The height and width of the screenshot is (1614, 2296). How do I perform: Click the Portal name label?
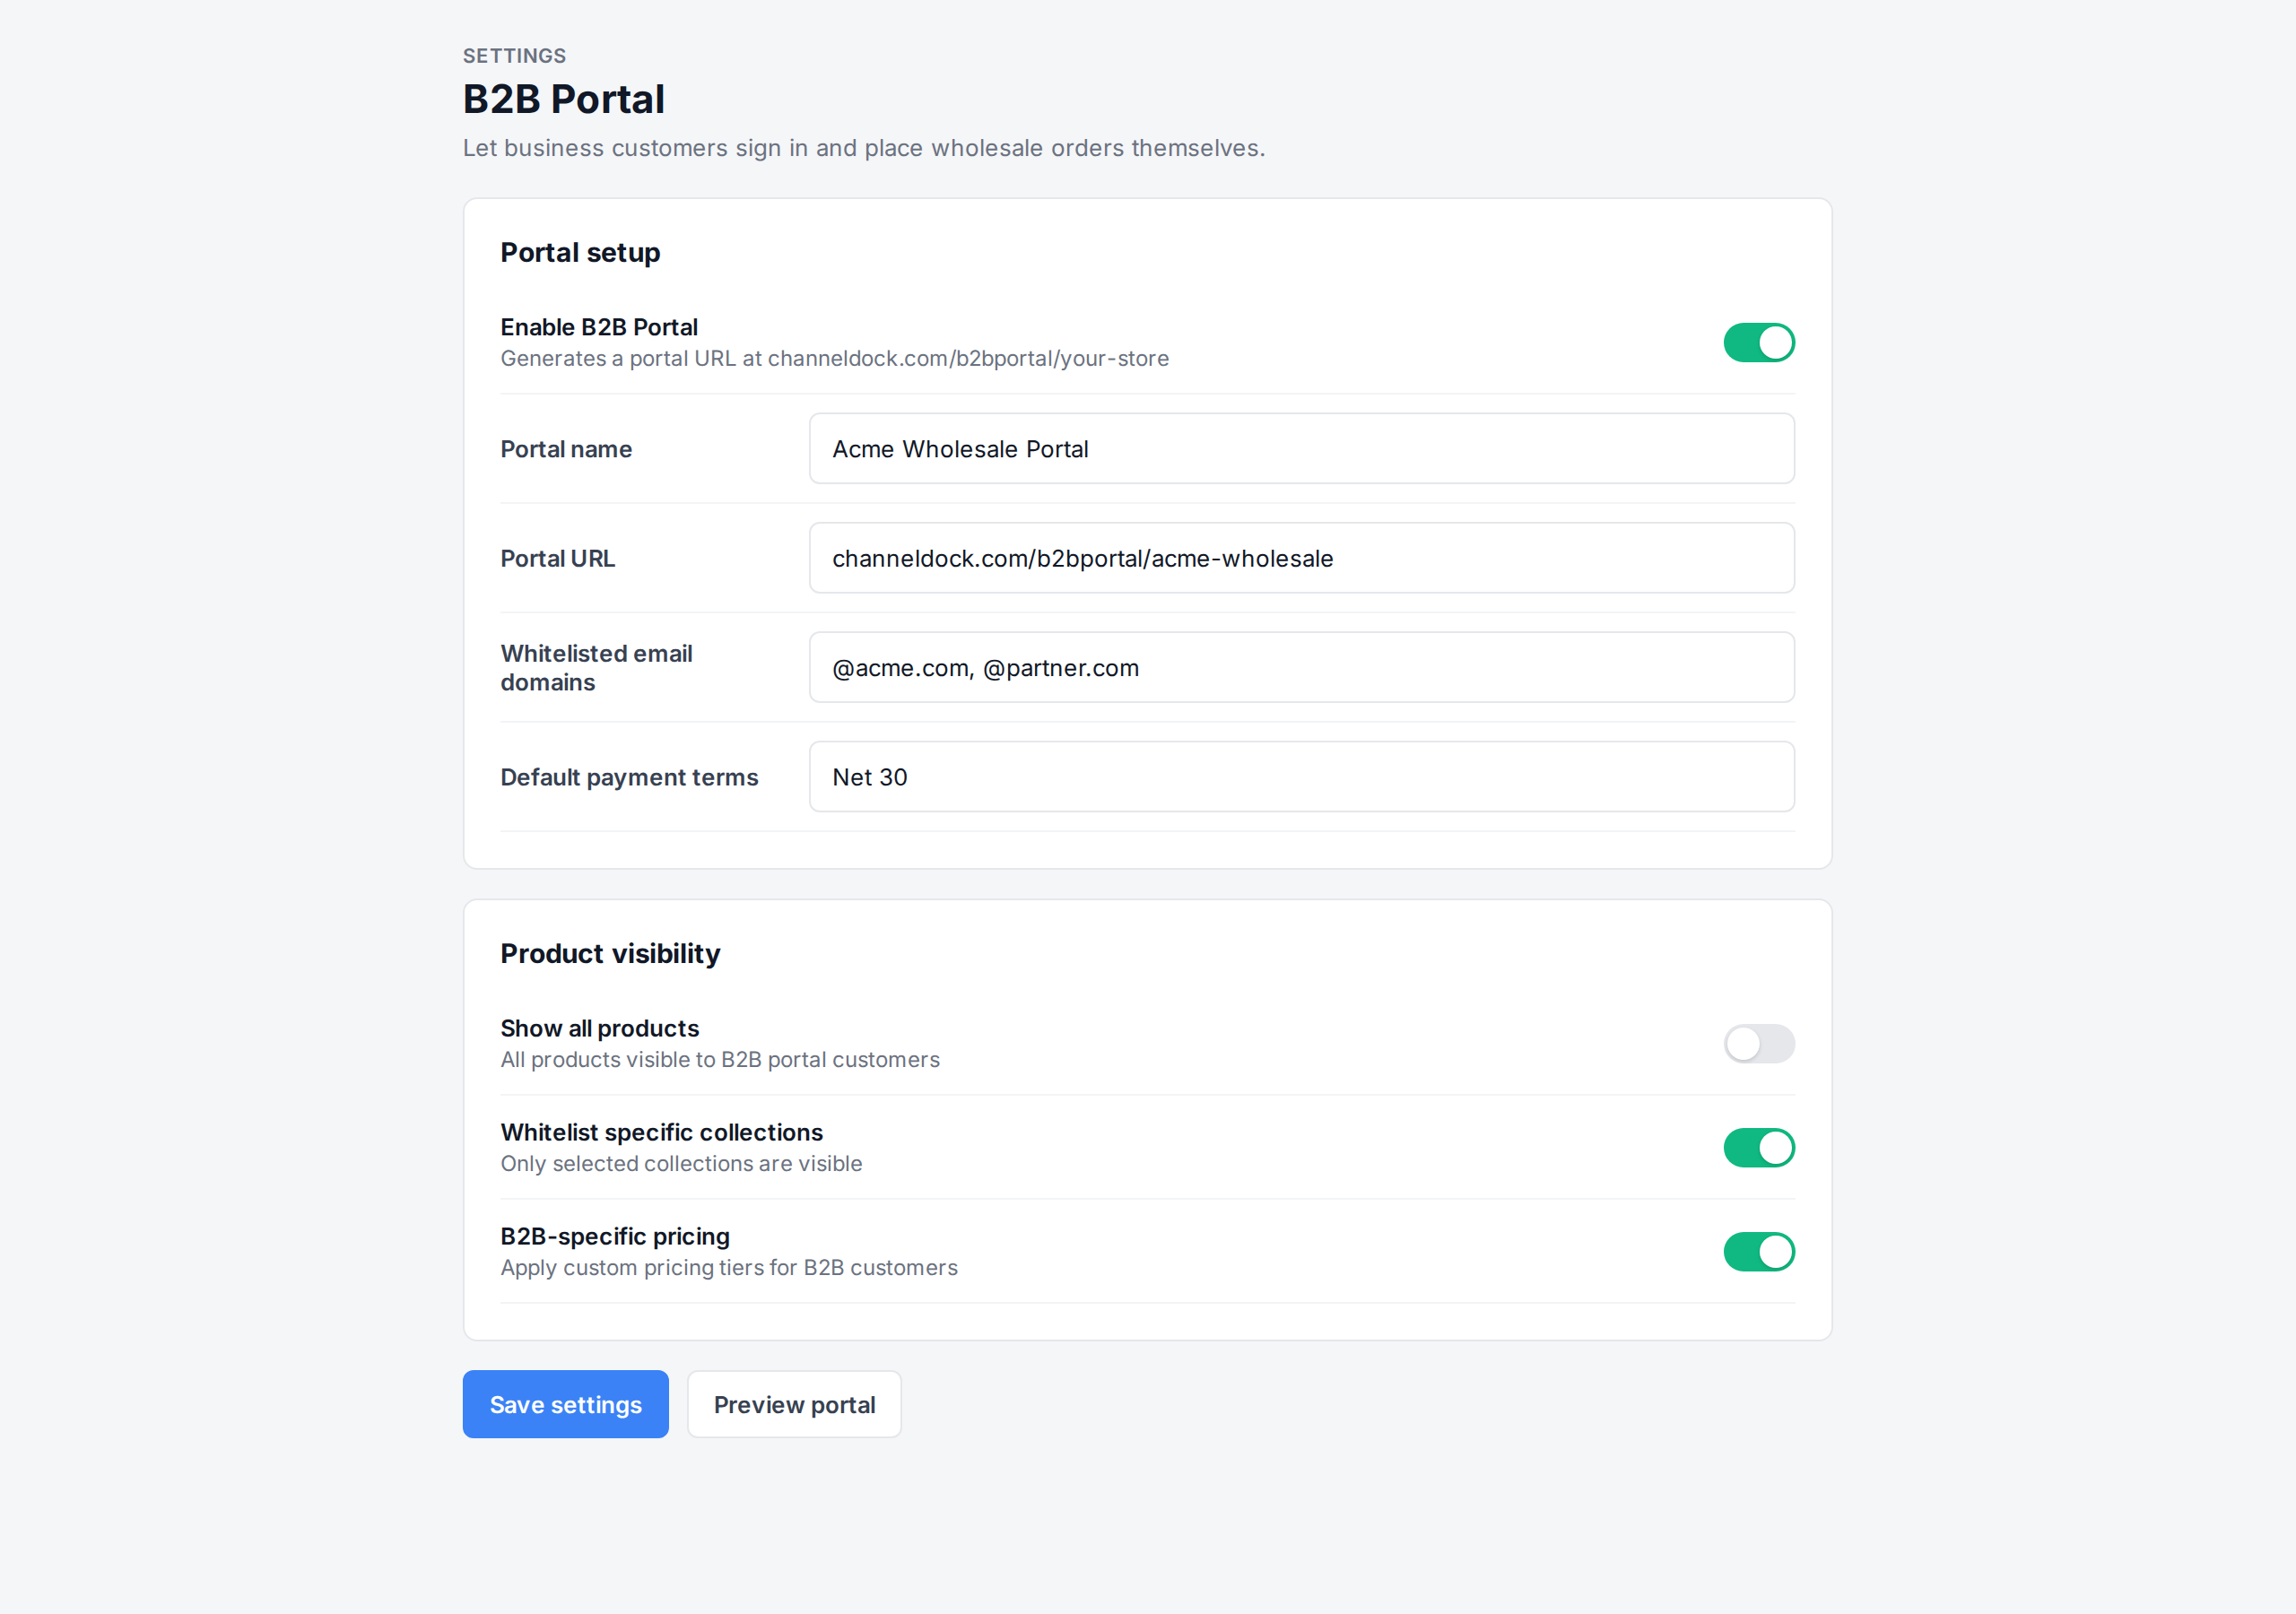coord(566,450)
